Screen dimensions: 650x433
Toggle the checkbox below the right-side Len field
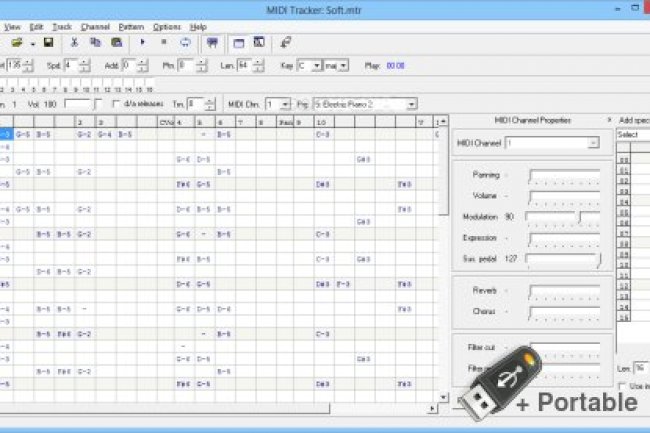[622, 386]
